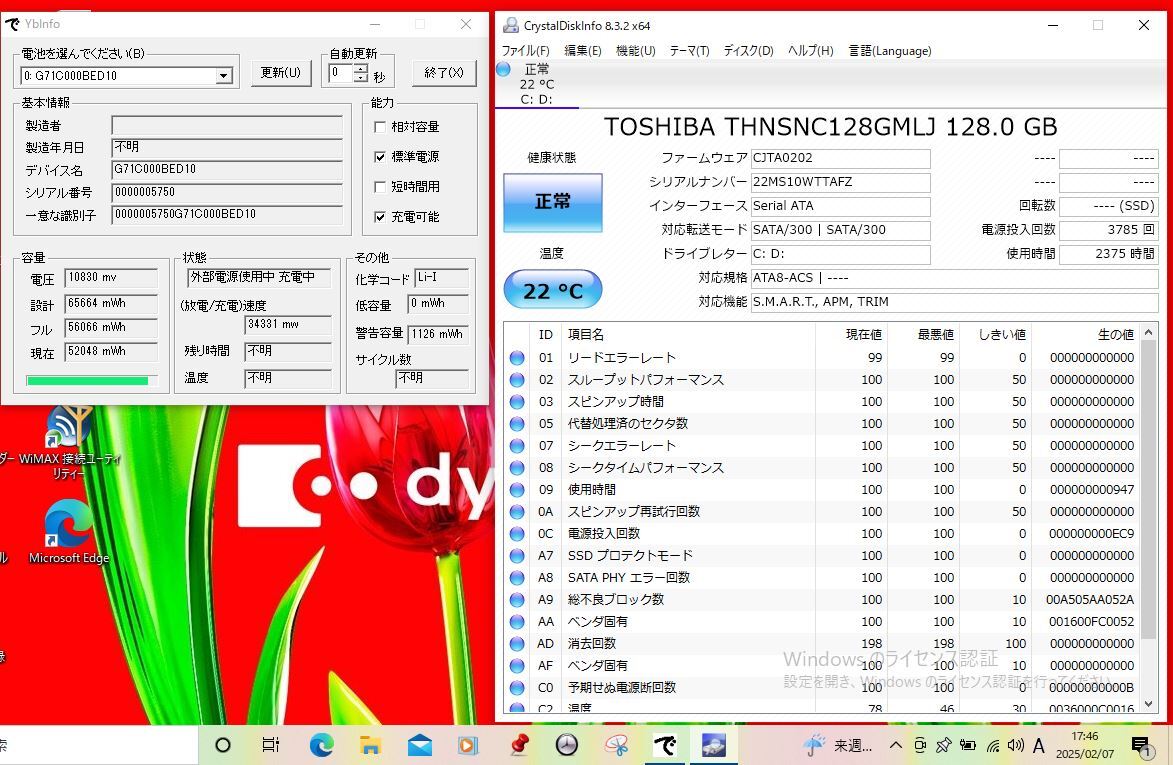The height and width of the screenshot is (765, 1173).
Task: Open File Explorer from taskbar
Action: [370, 745]
